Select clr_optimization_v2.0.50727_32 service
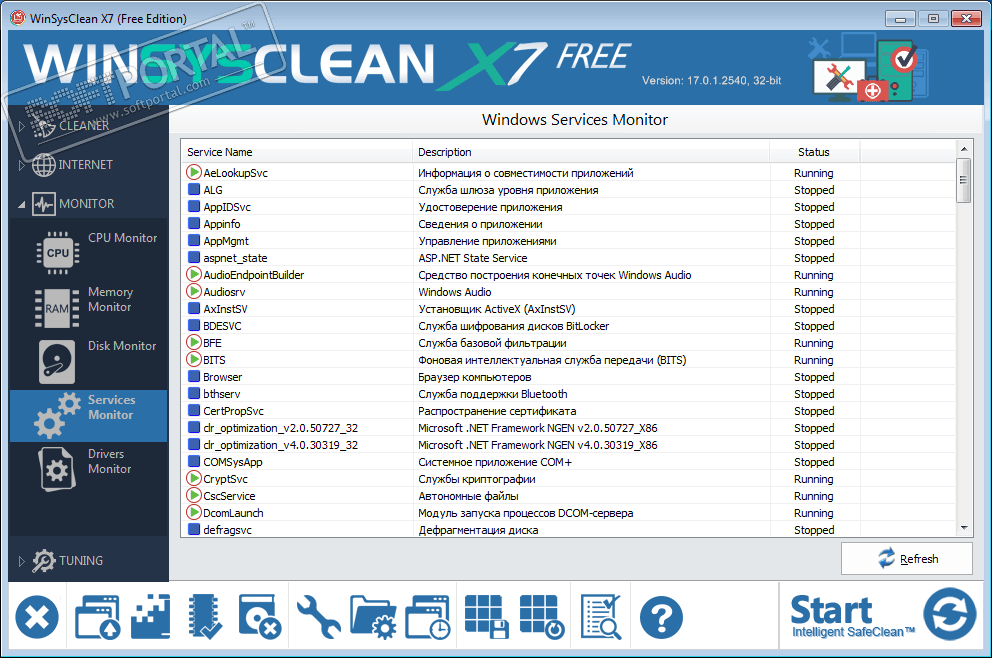Viewport: 992px width, 658px height. [x=280, y=428]
